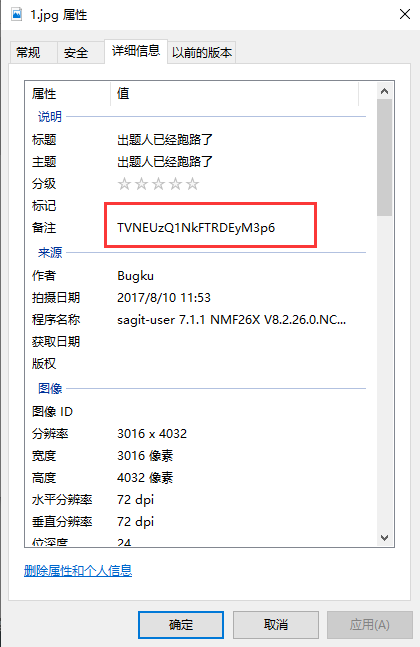
Task: Click the 说明 section header
Action: tap(50, 117)
